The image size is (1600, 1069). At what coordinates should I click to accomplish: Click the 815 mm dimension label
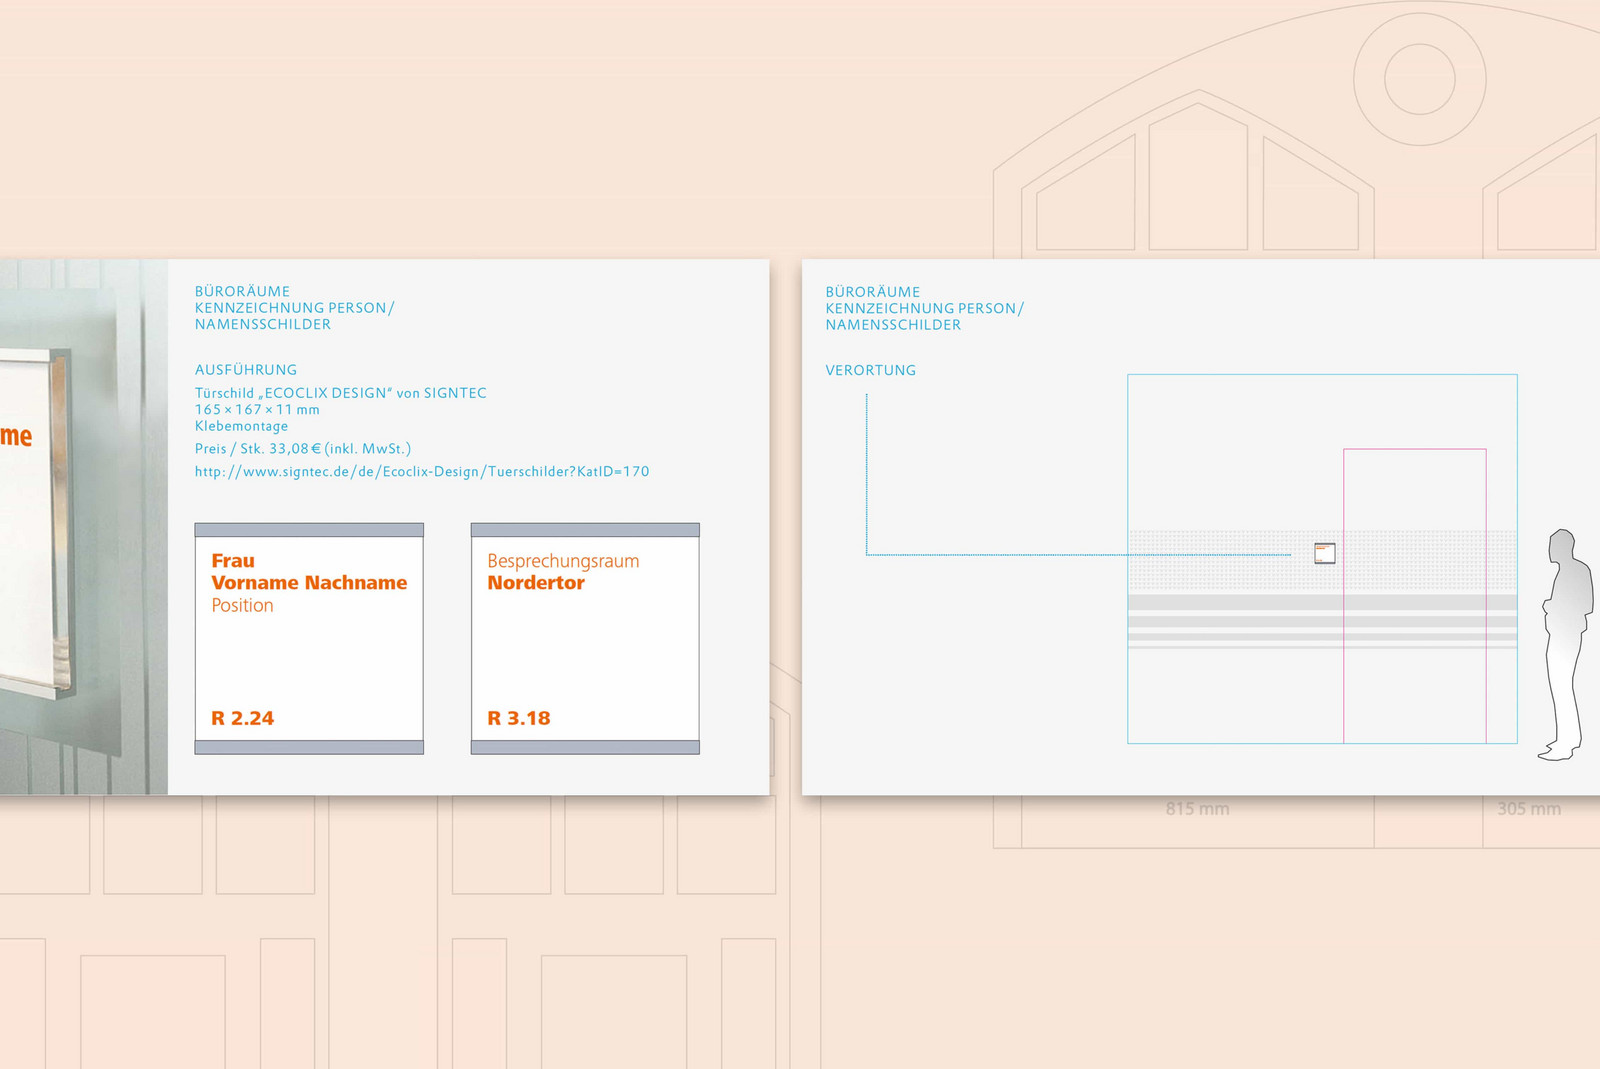click(1197, 809)
